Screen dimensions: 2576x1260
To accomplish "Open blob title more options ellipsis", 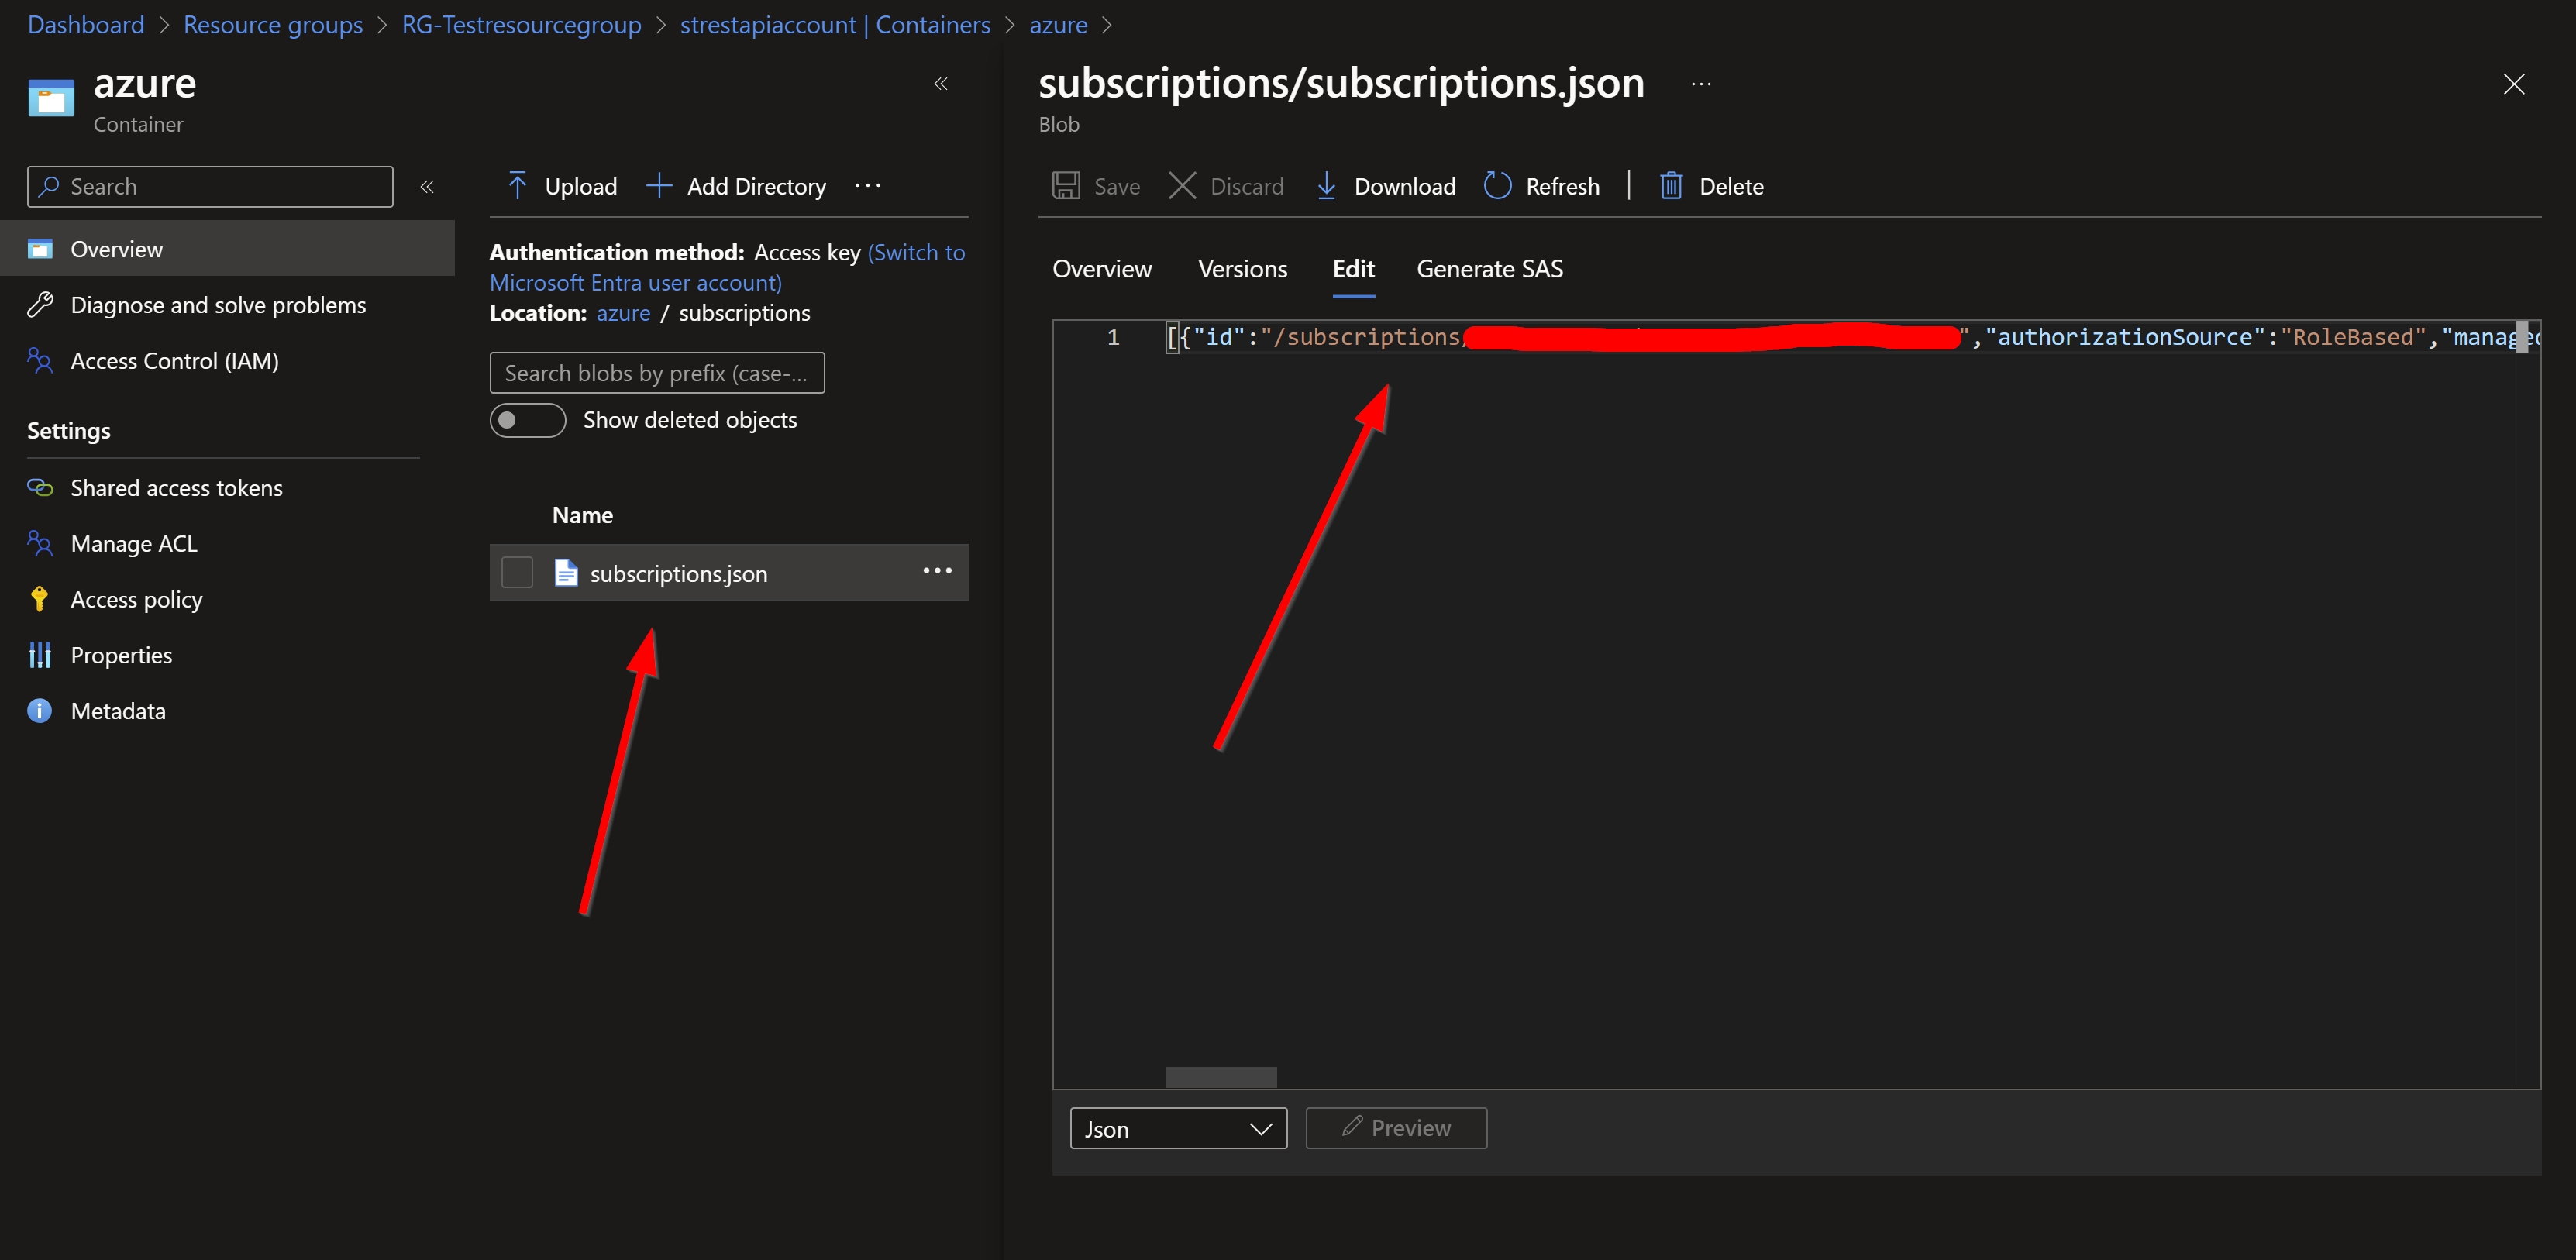I will coord(1701,85).
